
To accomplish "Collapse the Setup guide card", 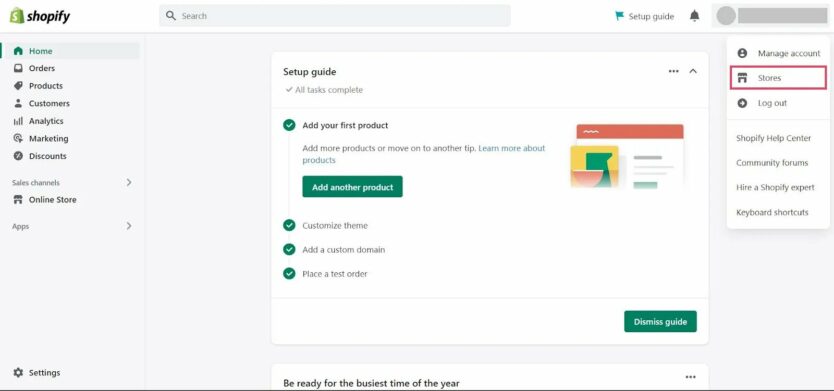I will click(x=693, y=71).
